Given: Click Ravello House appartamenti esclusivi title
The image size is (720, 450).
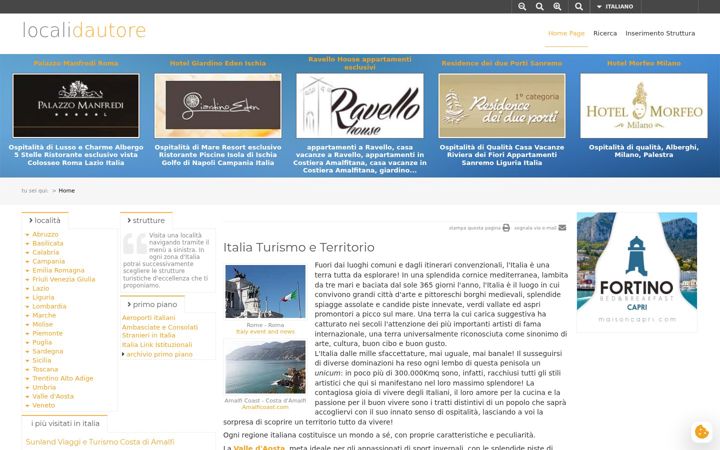Looking at the screenshot, I should pos(360,63).
